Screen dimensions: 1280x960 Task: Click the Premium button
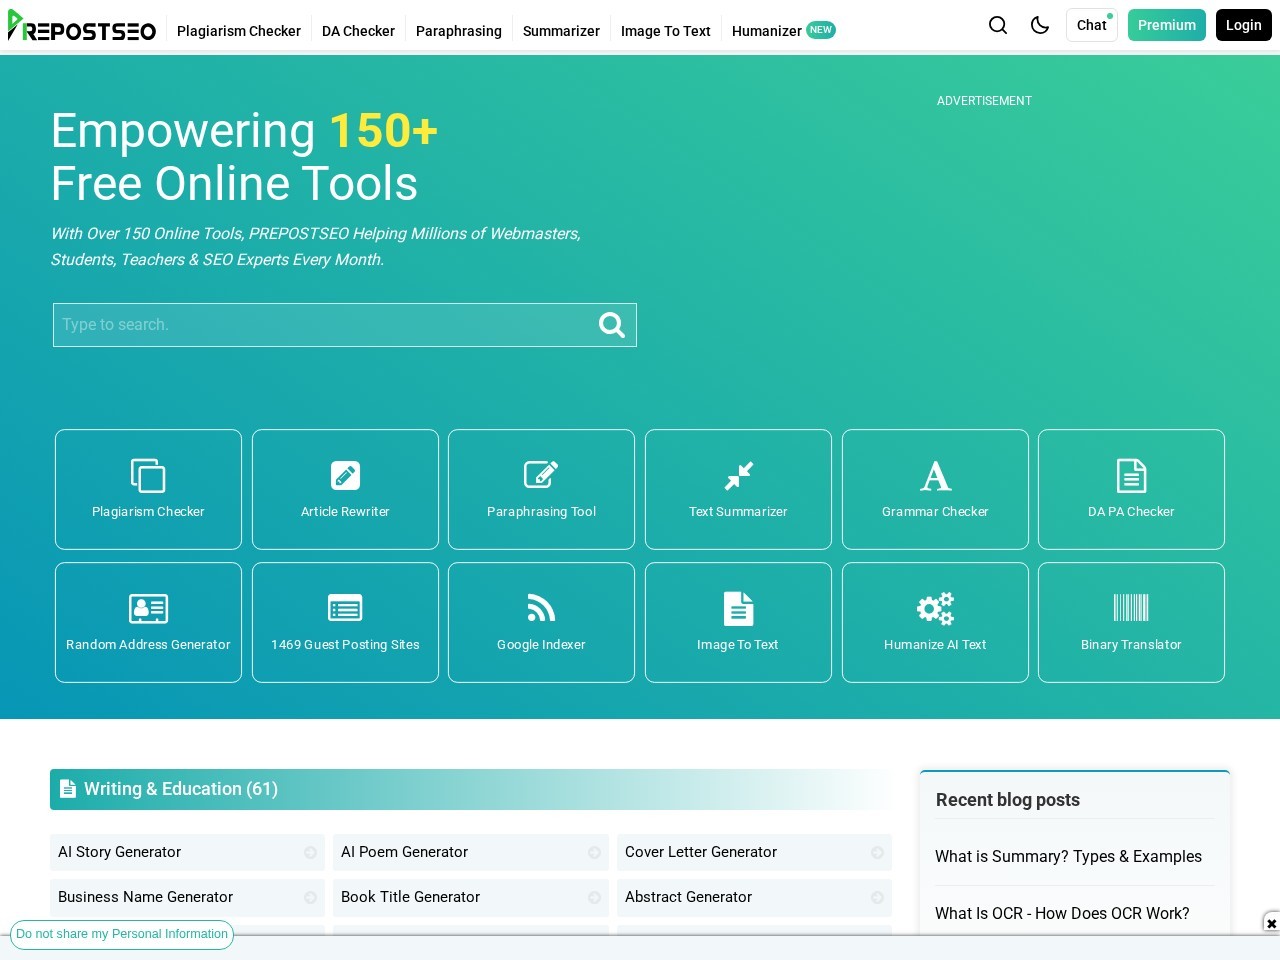pos(1167,25)
